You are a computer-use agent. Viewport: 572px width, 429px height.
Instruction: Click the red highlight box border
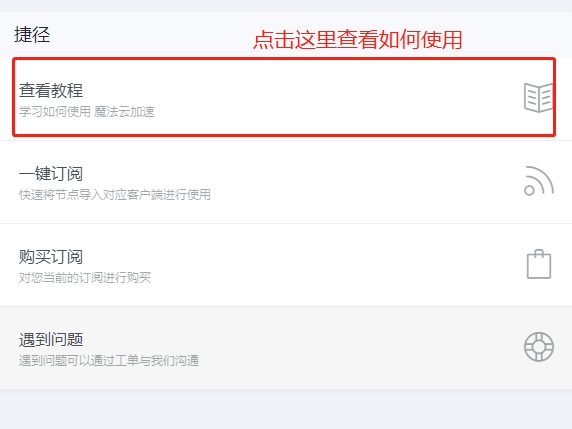(x=284, y=58)
